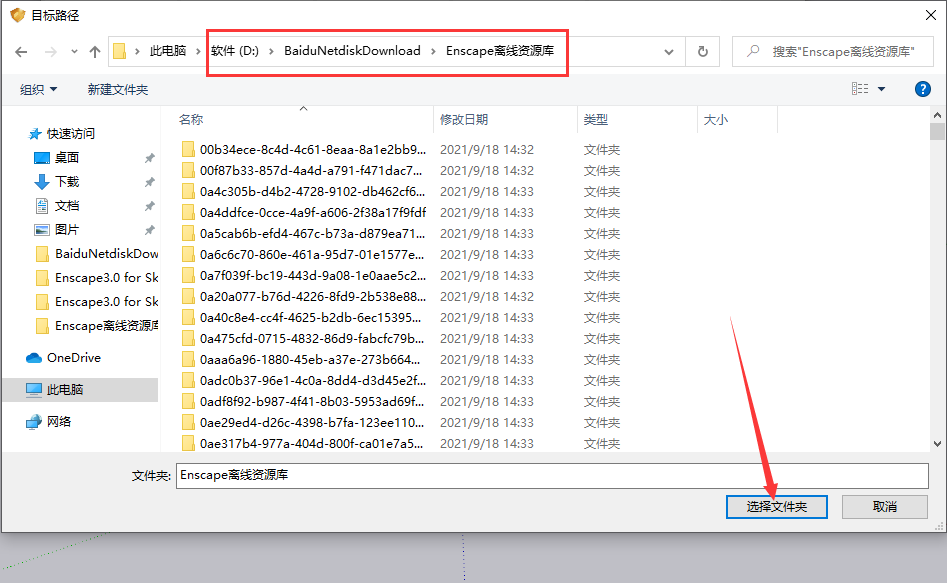Click the 网络 network icon

34,422
